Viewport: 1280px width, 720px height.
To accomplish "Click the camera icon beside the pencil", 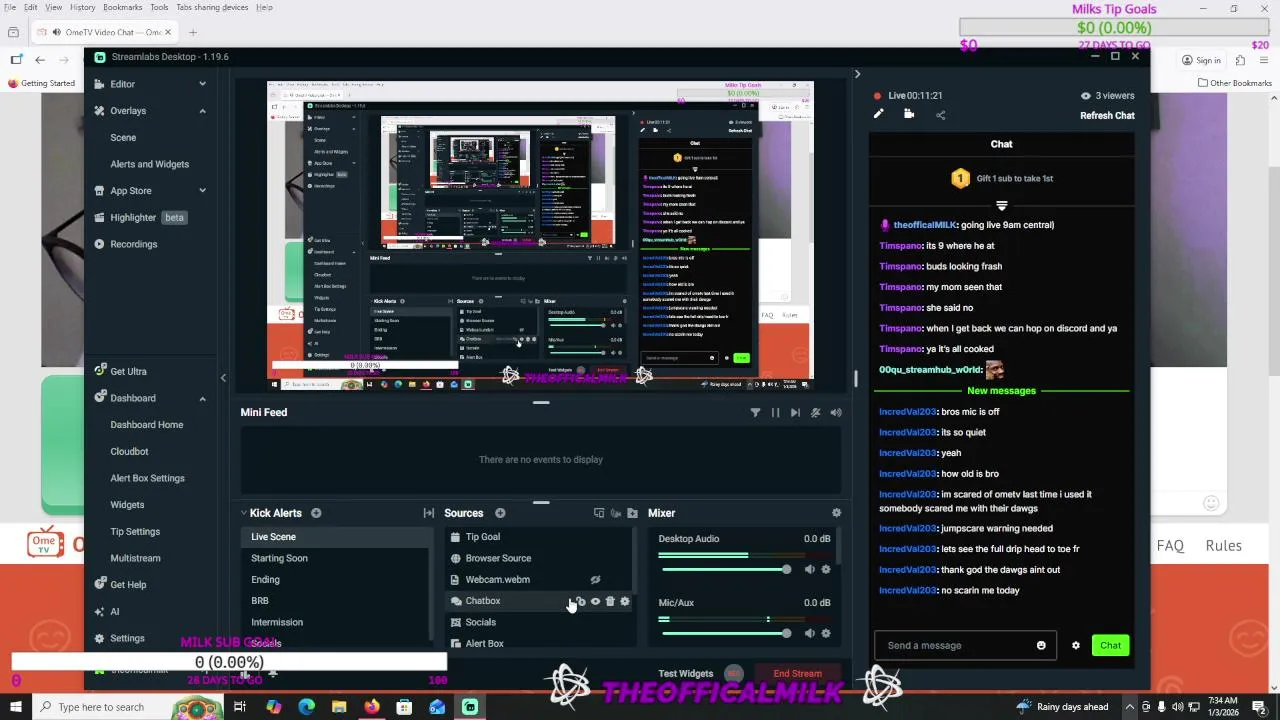I will click(909, 114).
